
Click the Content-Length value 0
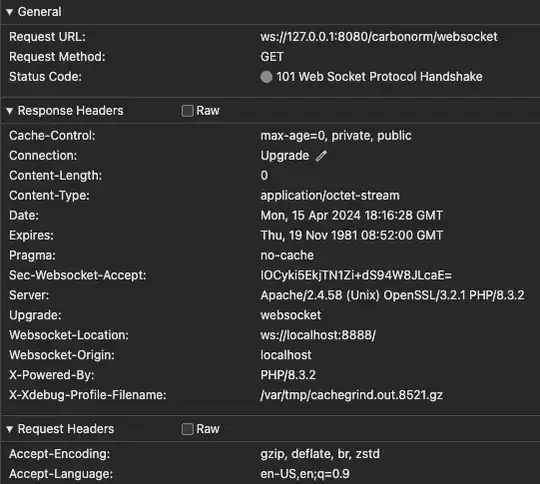(x=264, y=176)
